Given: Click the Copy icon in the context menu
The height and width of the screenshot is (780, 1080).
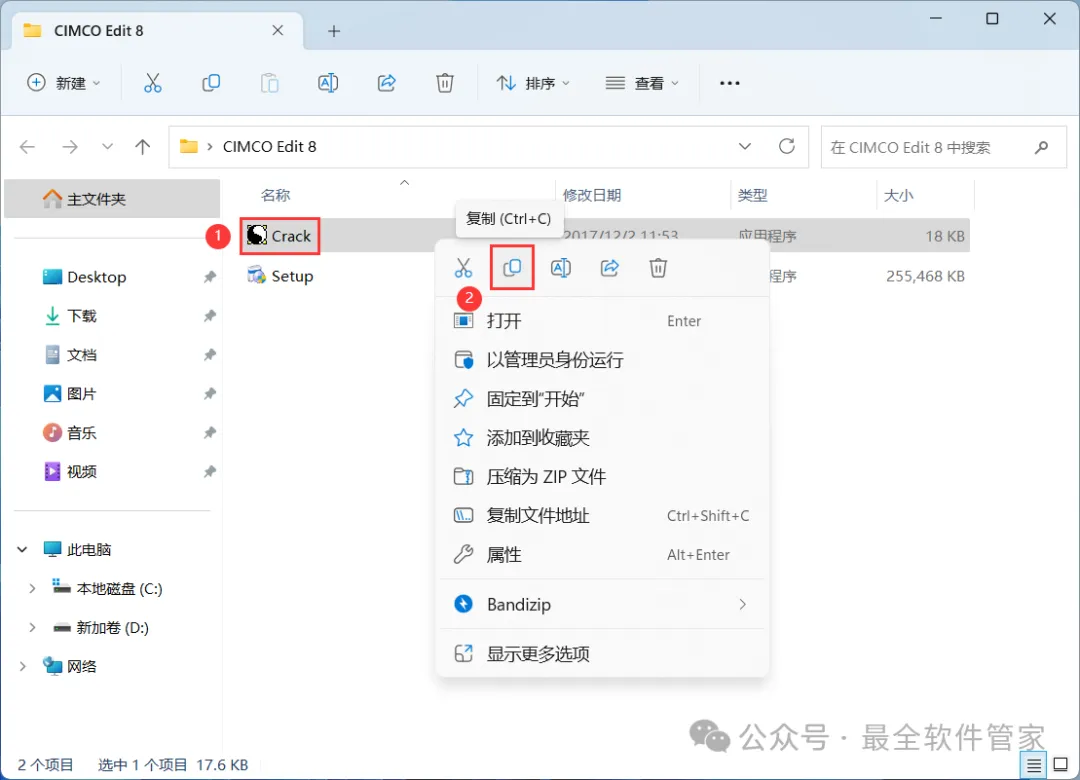Looking at the screenshot, I should pyautogui.click(x=512, y=267).
